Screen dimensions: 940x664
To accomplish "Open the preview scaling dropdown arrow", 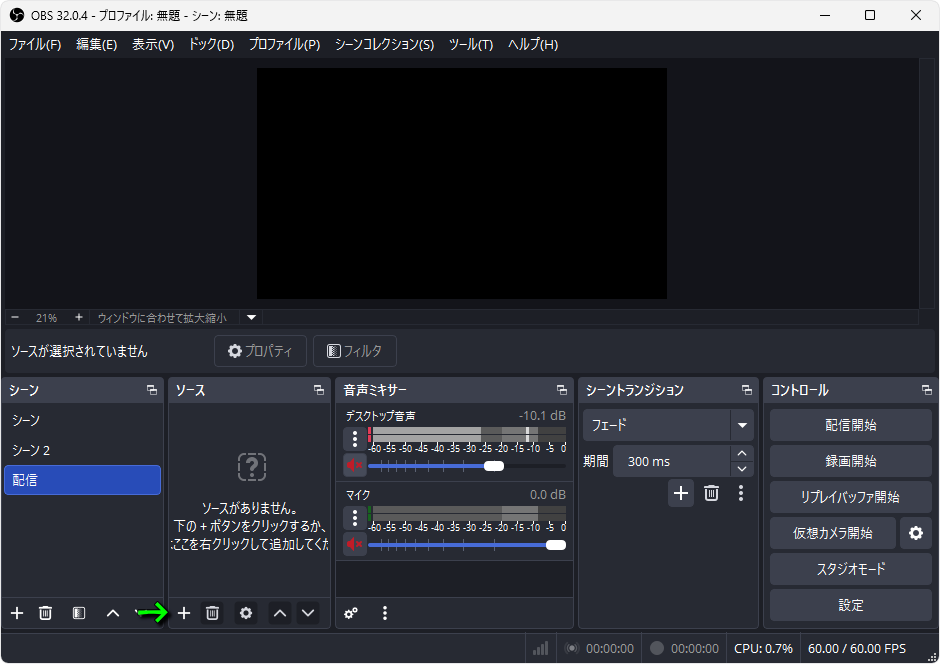I will 252,318.
